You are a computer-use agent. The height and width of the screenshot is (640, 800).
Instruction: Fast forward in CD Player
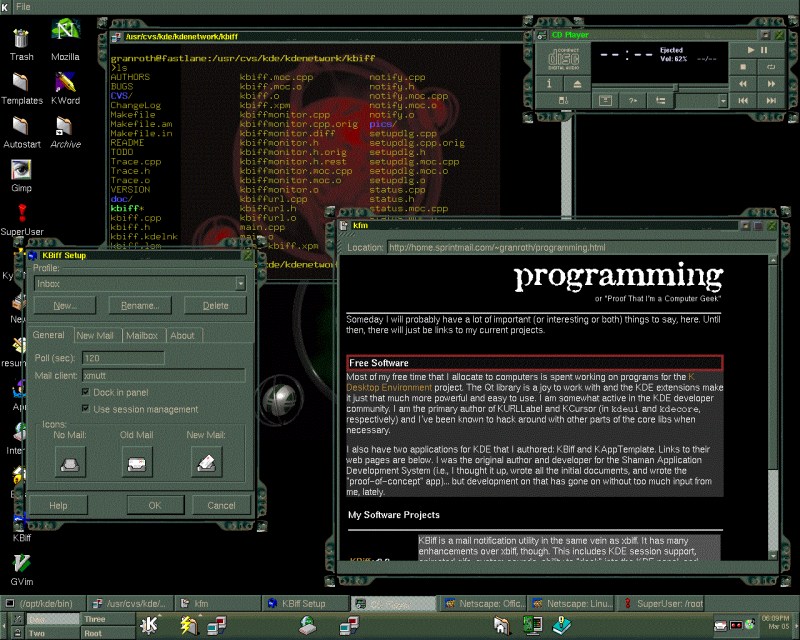click(771, 84)
